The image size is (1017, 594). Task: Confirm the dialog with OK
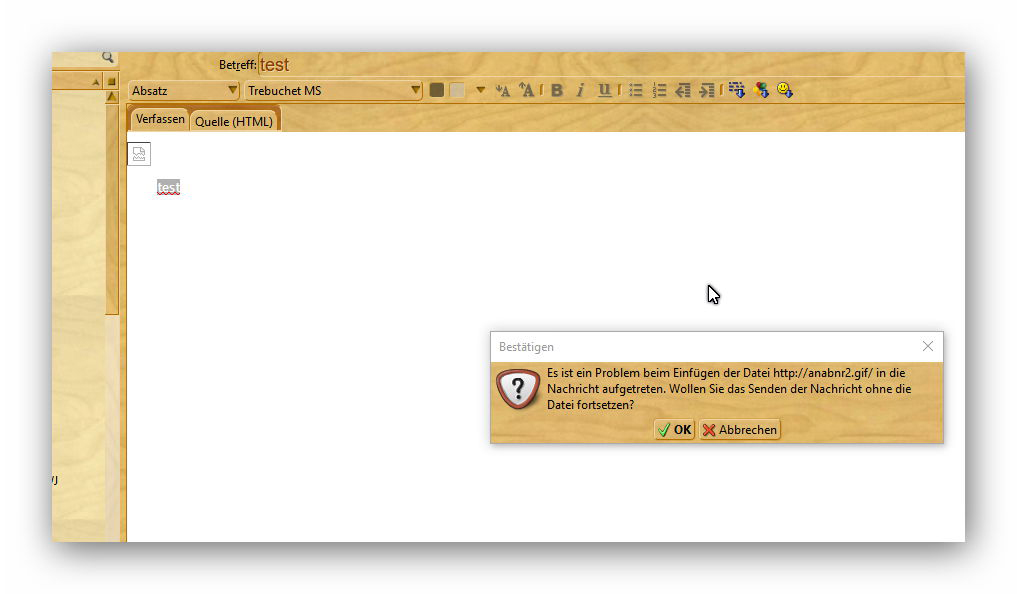(675, 430)
